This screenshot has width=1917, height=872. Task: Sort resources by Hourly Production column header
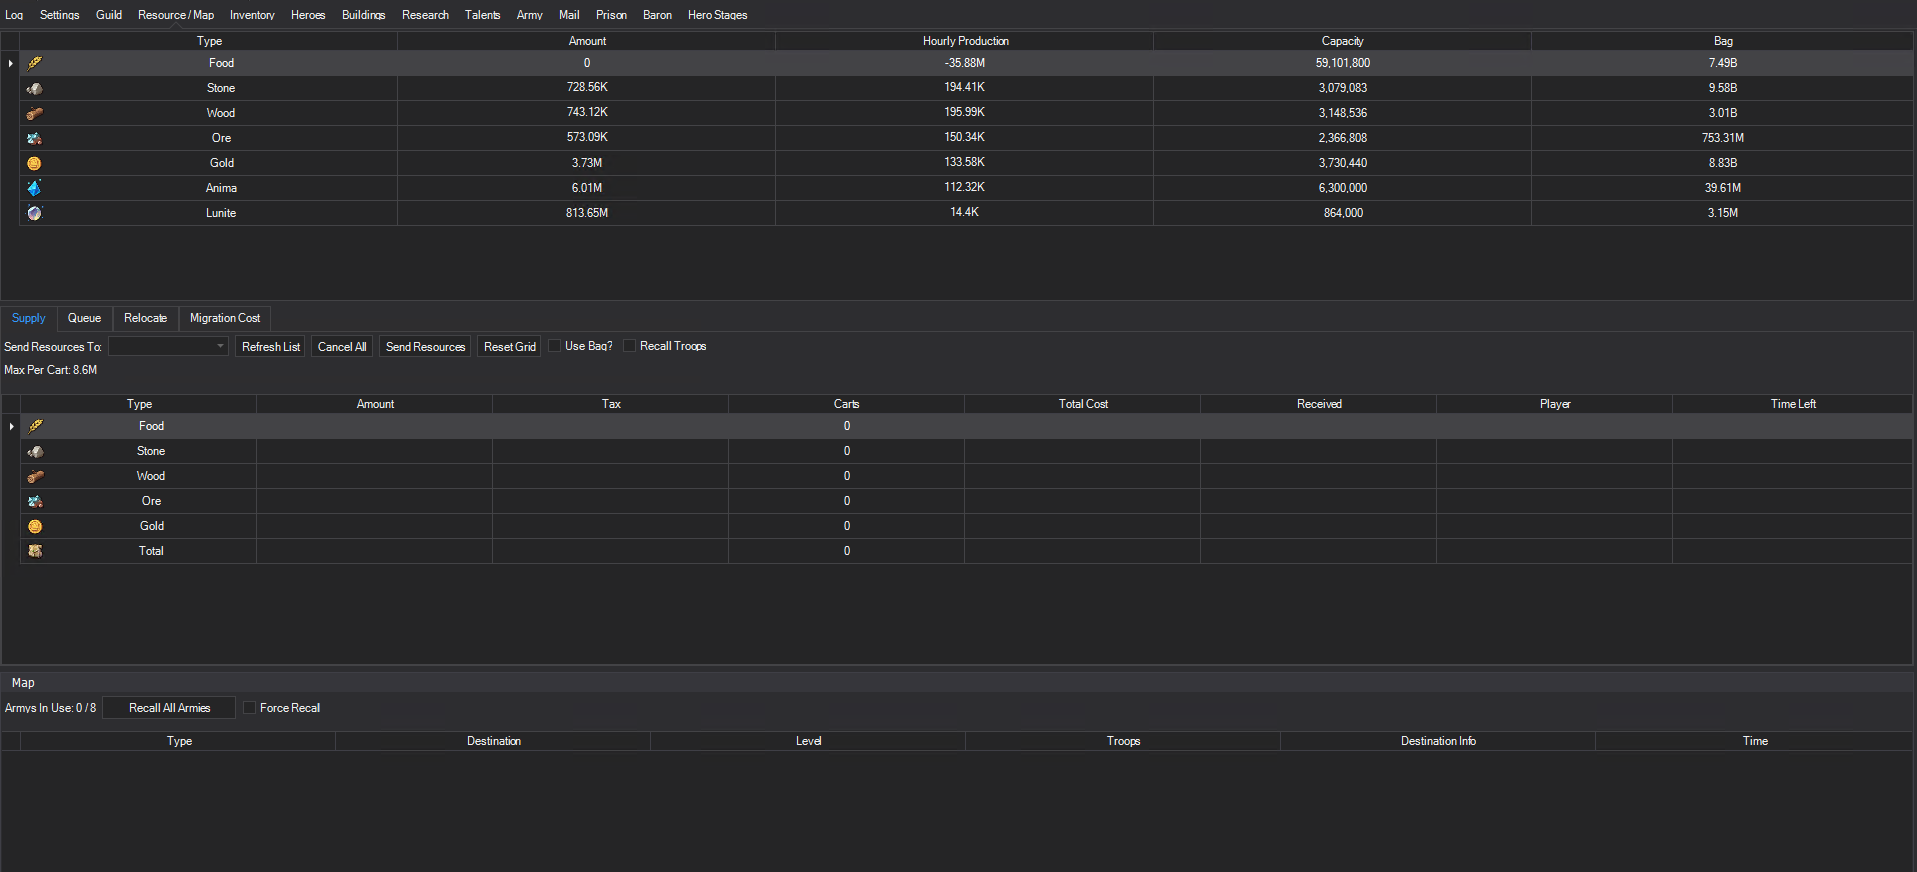965,41
